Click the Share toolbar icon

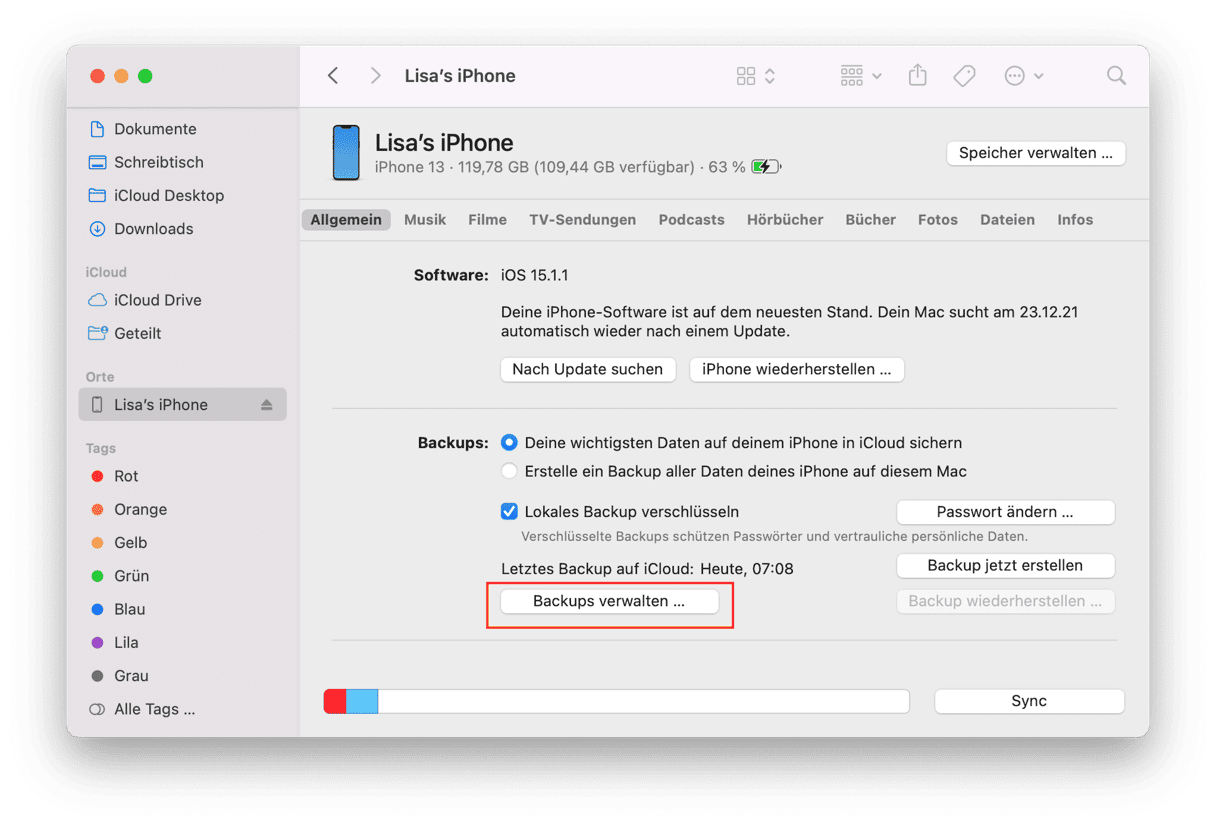(x=918, y=75)
